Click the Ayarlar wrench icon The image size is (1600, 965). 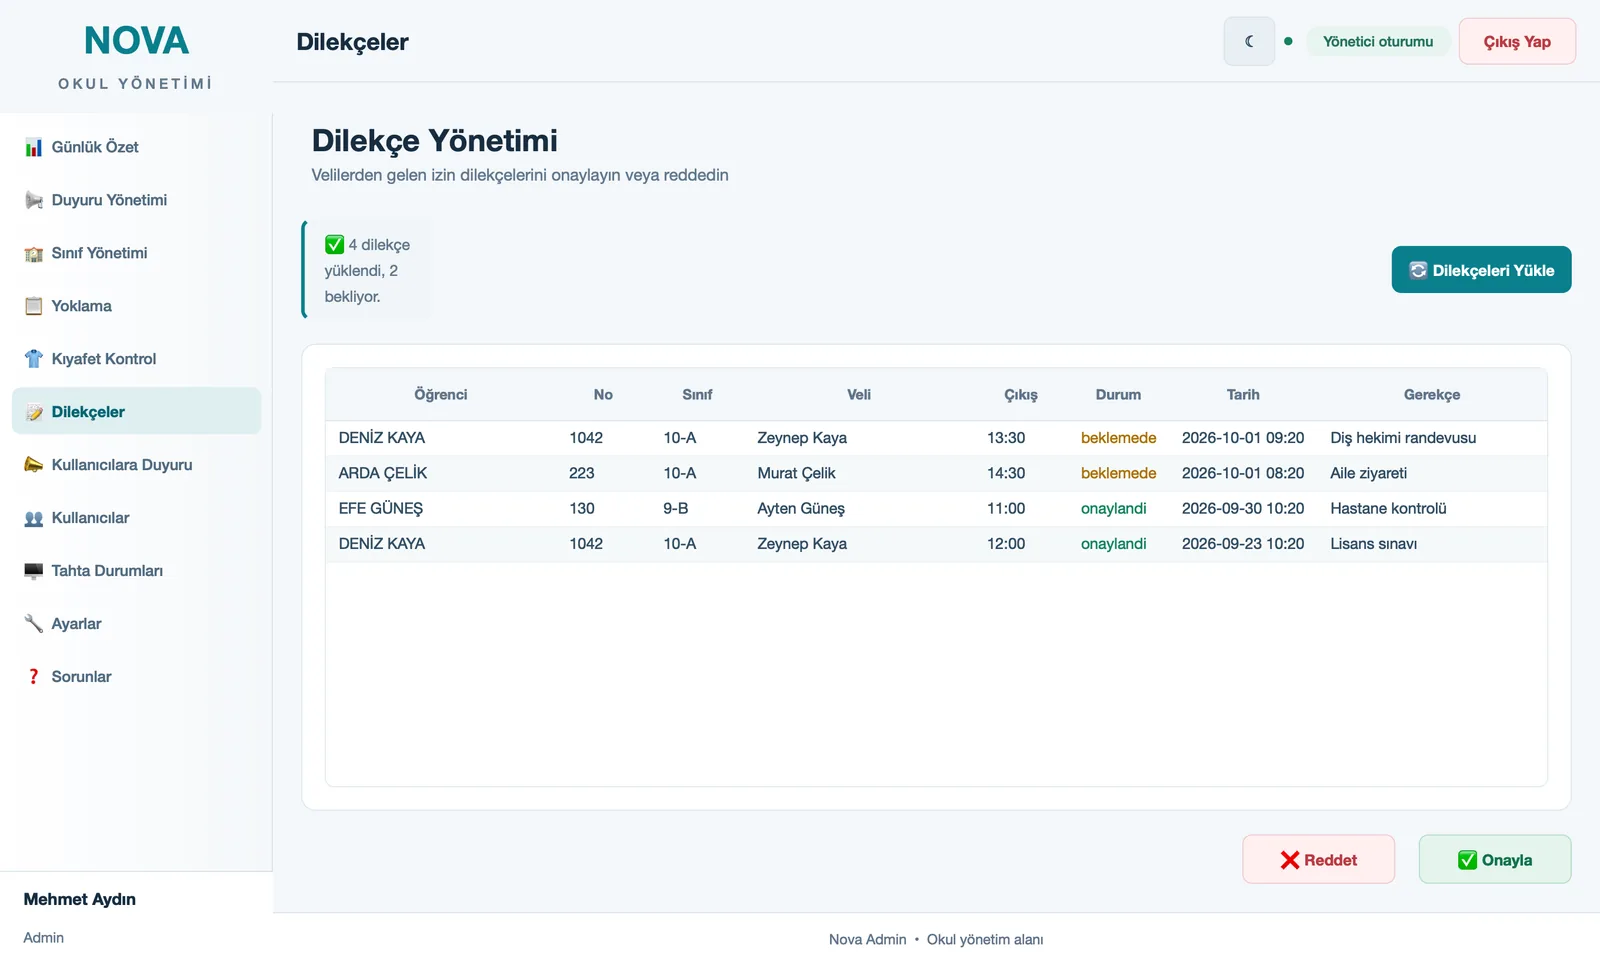coord(34,624)
